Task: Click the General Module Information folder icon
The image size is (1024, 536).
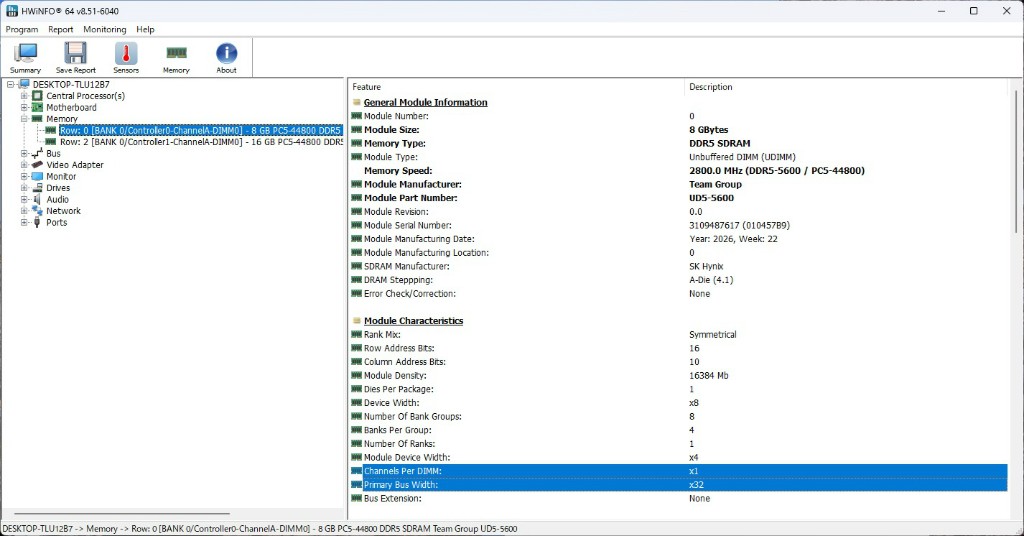Action: click(x=357, y=102)
